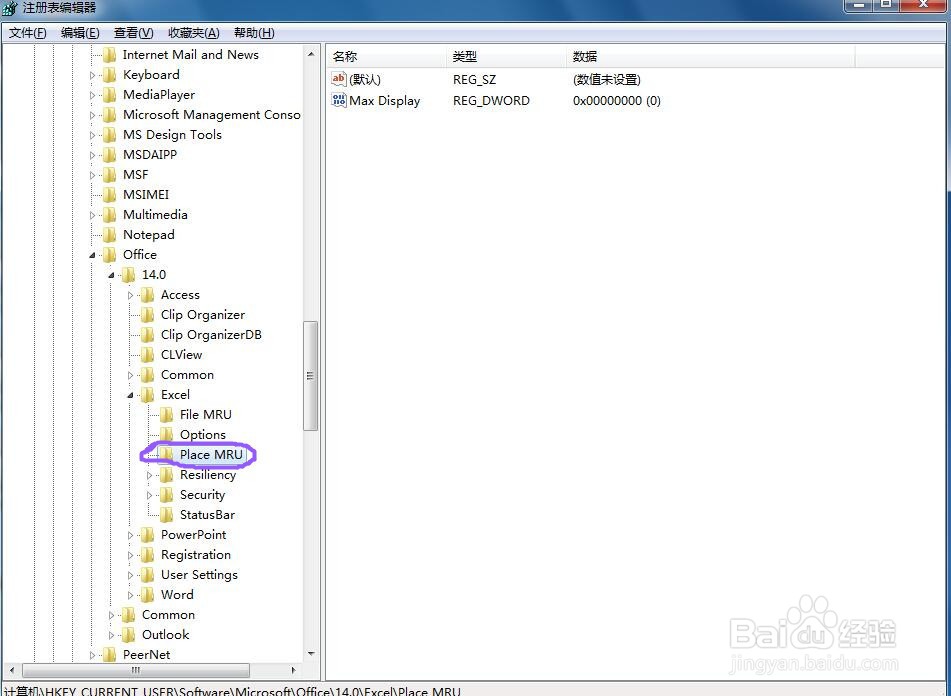The image size is (951, 696).
Task: Sort by the 名称 column header
Action: point(386,56)
